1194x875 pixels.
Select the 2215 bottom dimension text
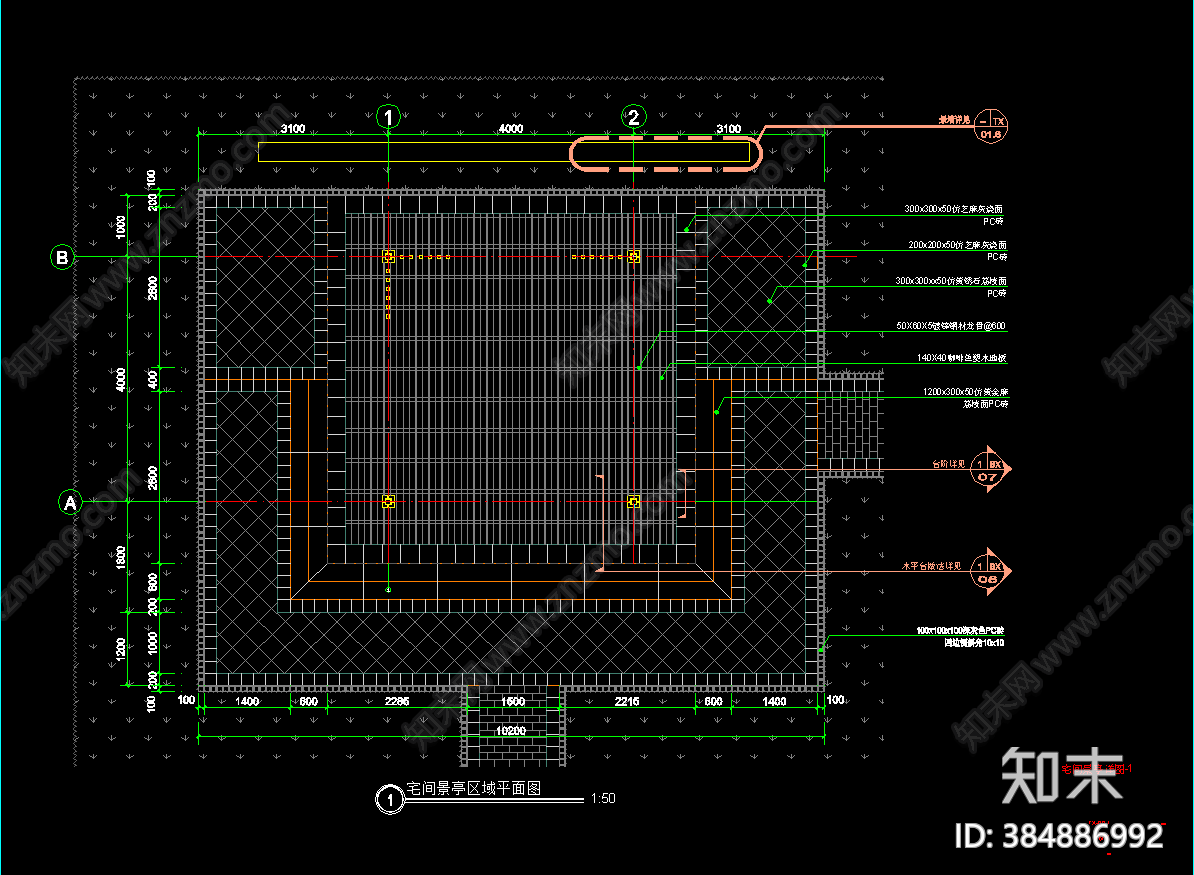point(627,701)
